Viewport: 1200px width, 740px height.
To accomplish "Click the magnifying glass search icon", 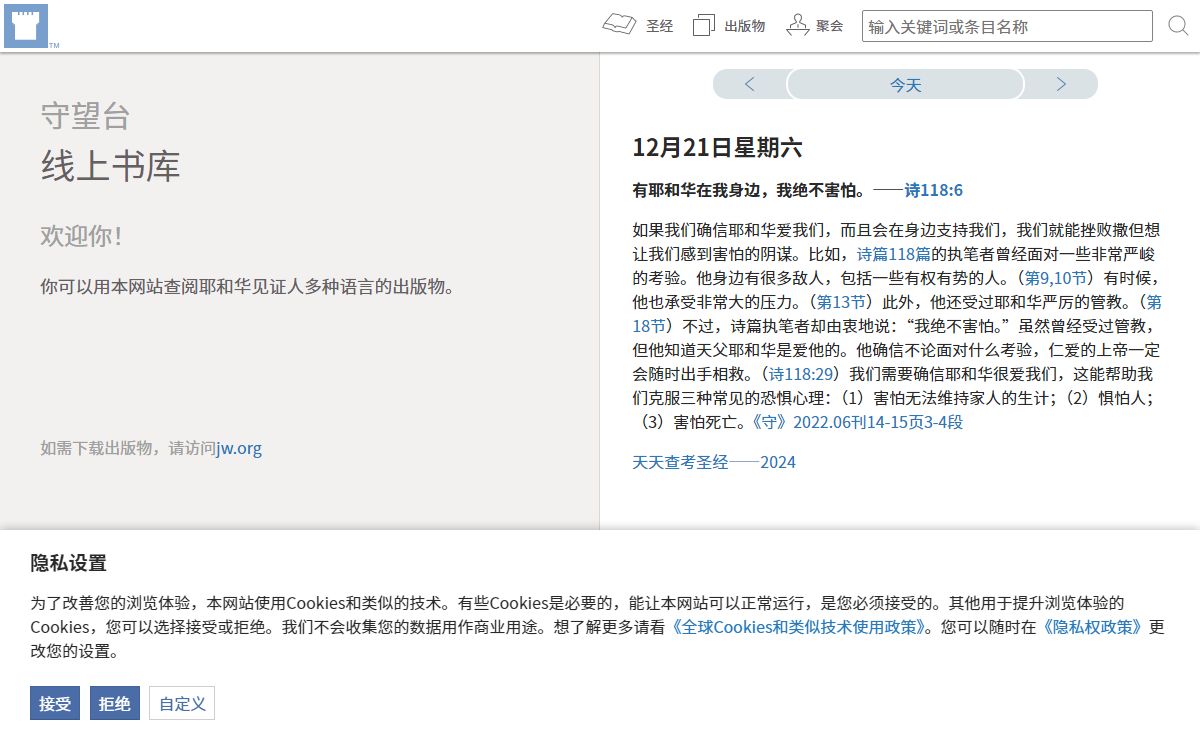I will click(1178, 26).
